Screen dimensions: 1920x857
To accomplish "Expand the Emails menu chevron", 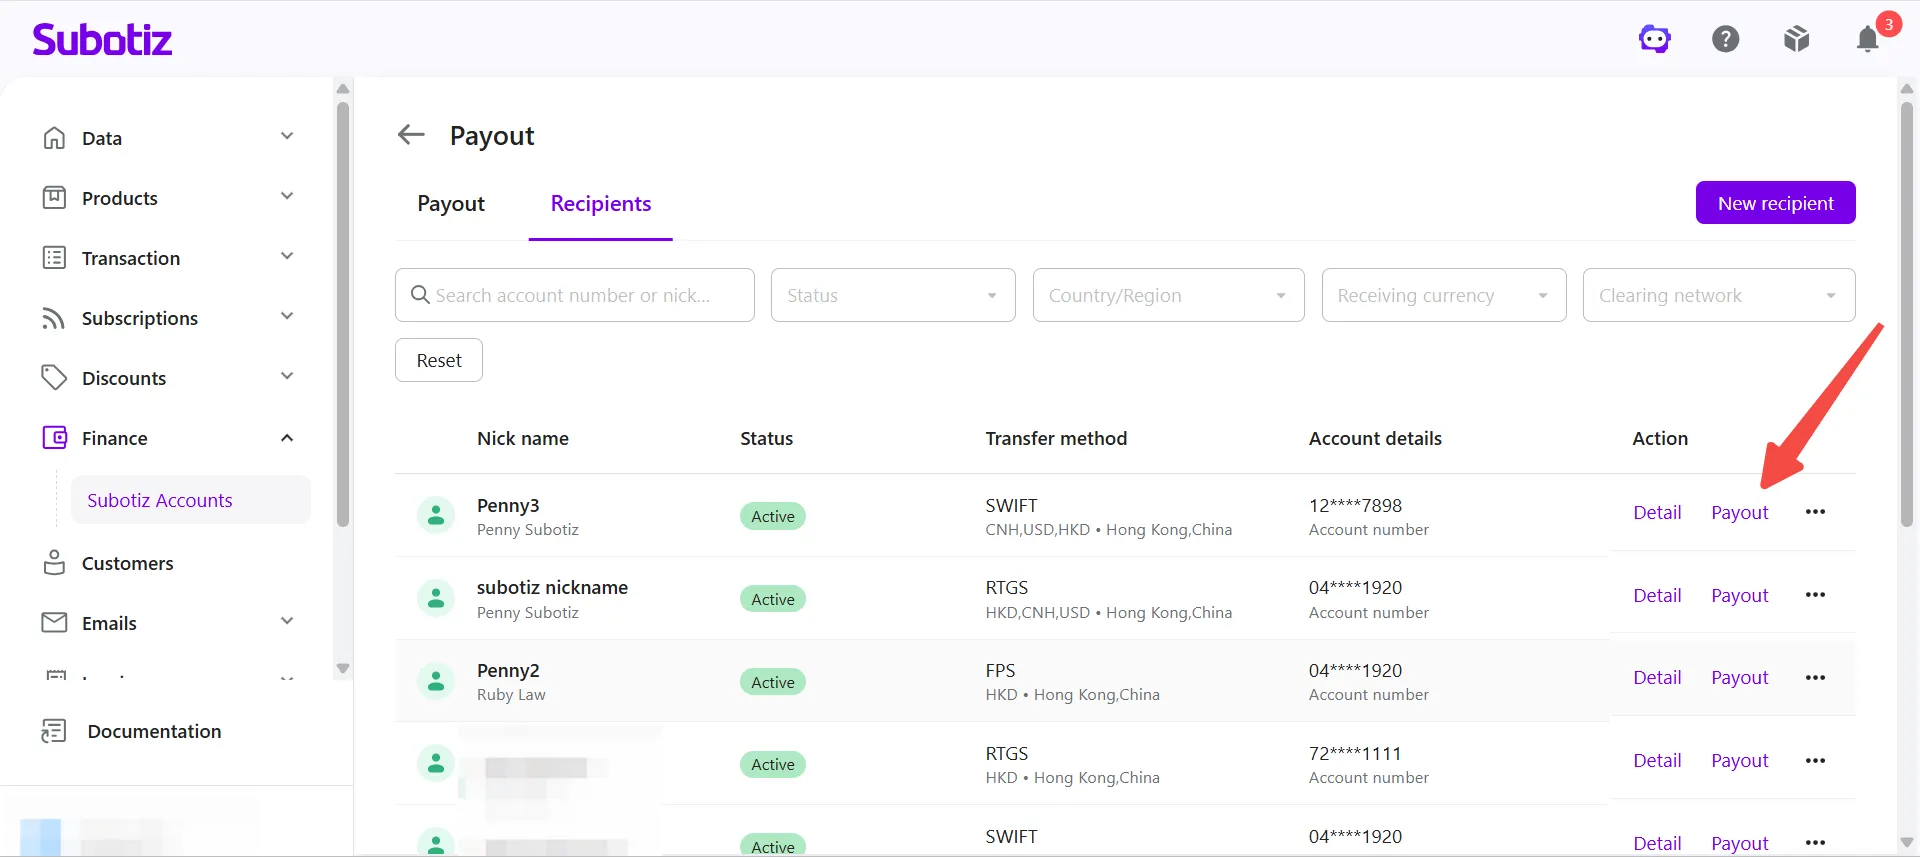I will (x=287, y=621).
